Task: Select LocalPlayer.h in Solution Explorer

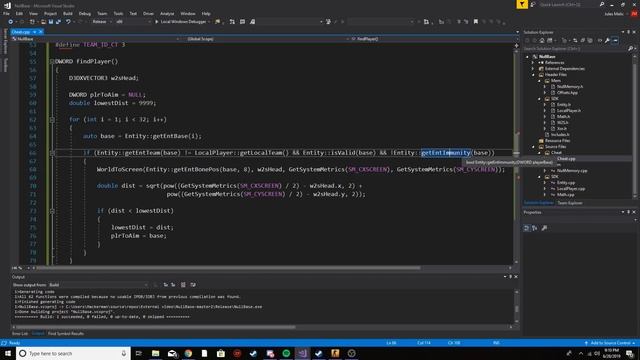Action: coord(569,111)
